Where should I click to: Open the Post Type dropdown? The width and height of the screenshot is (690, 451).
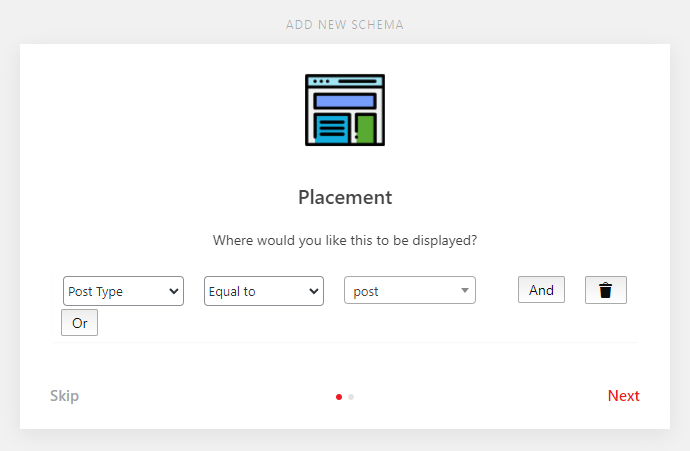(123, 291)
